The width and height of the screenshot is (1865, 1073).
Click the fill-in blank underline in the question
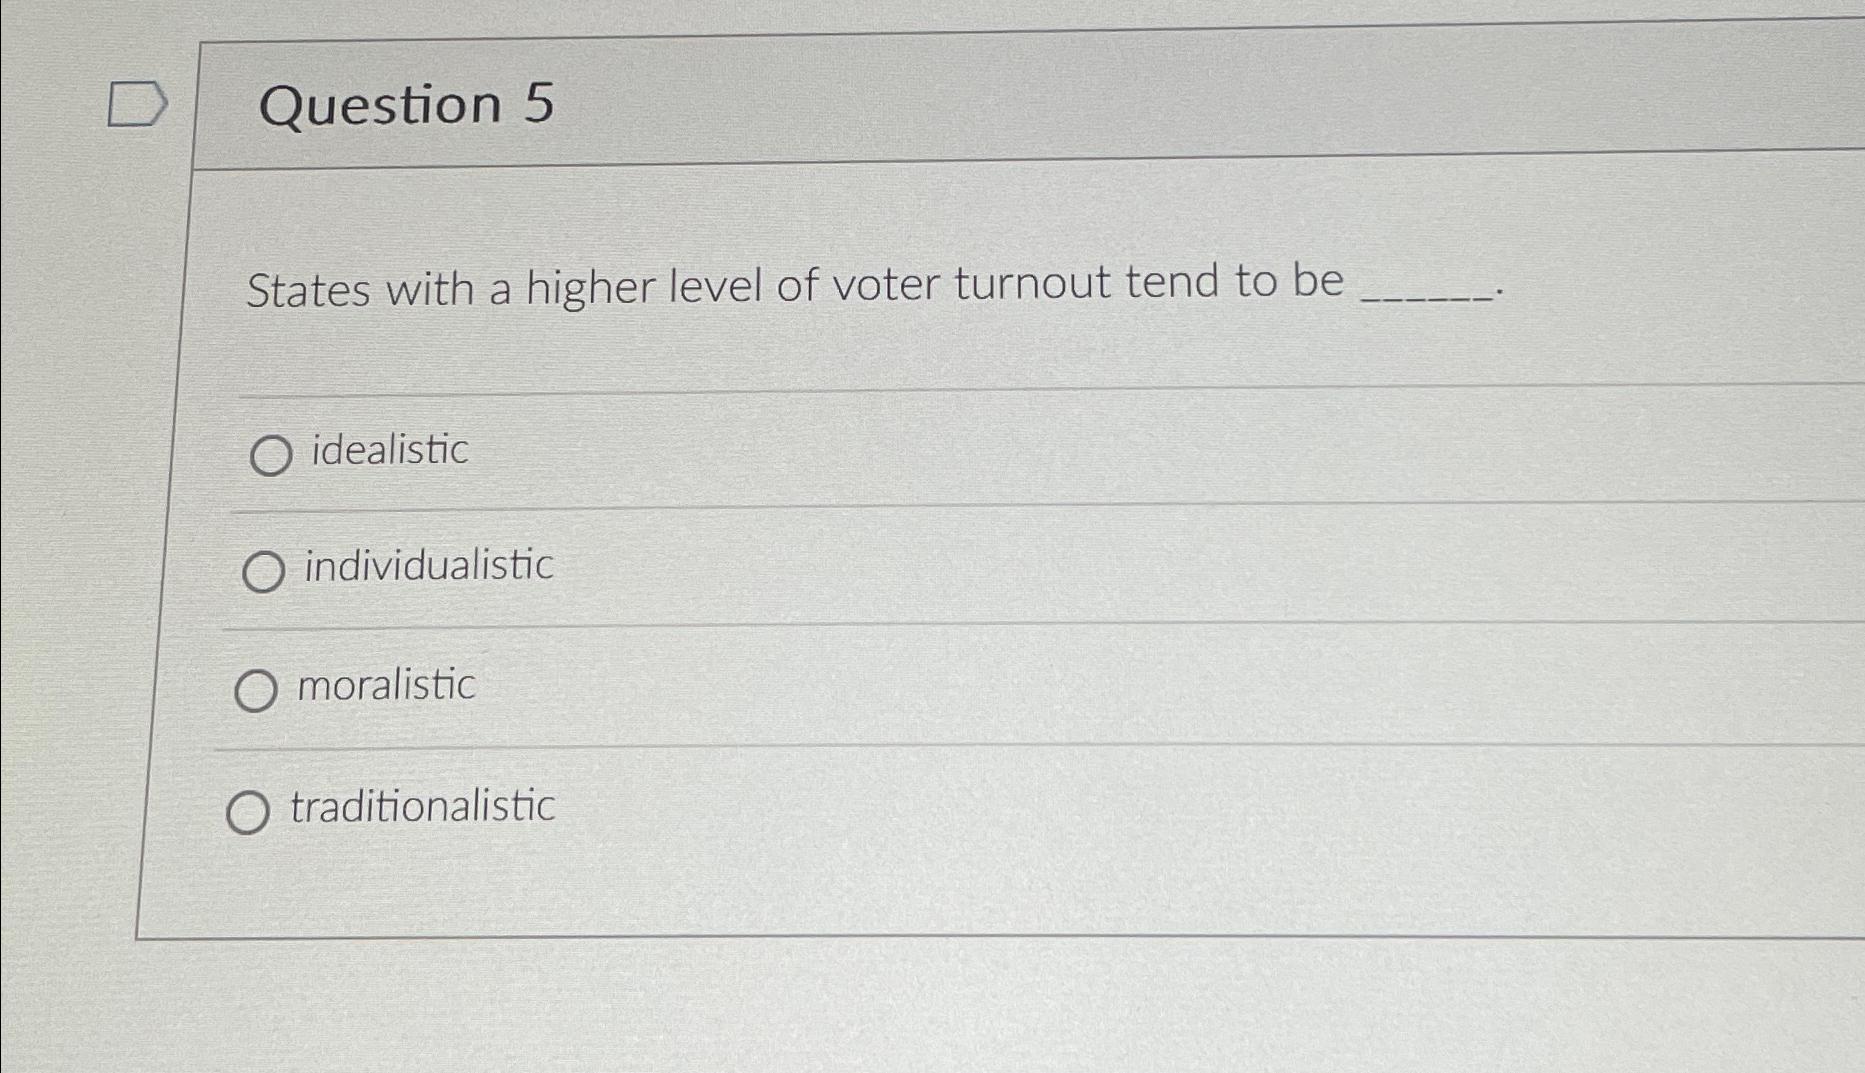[1427, 293]
